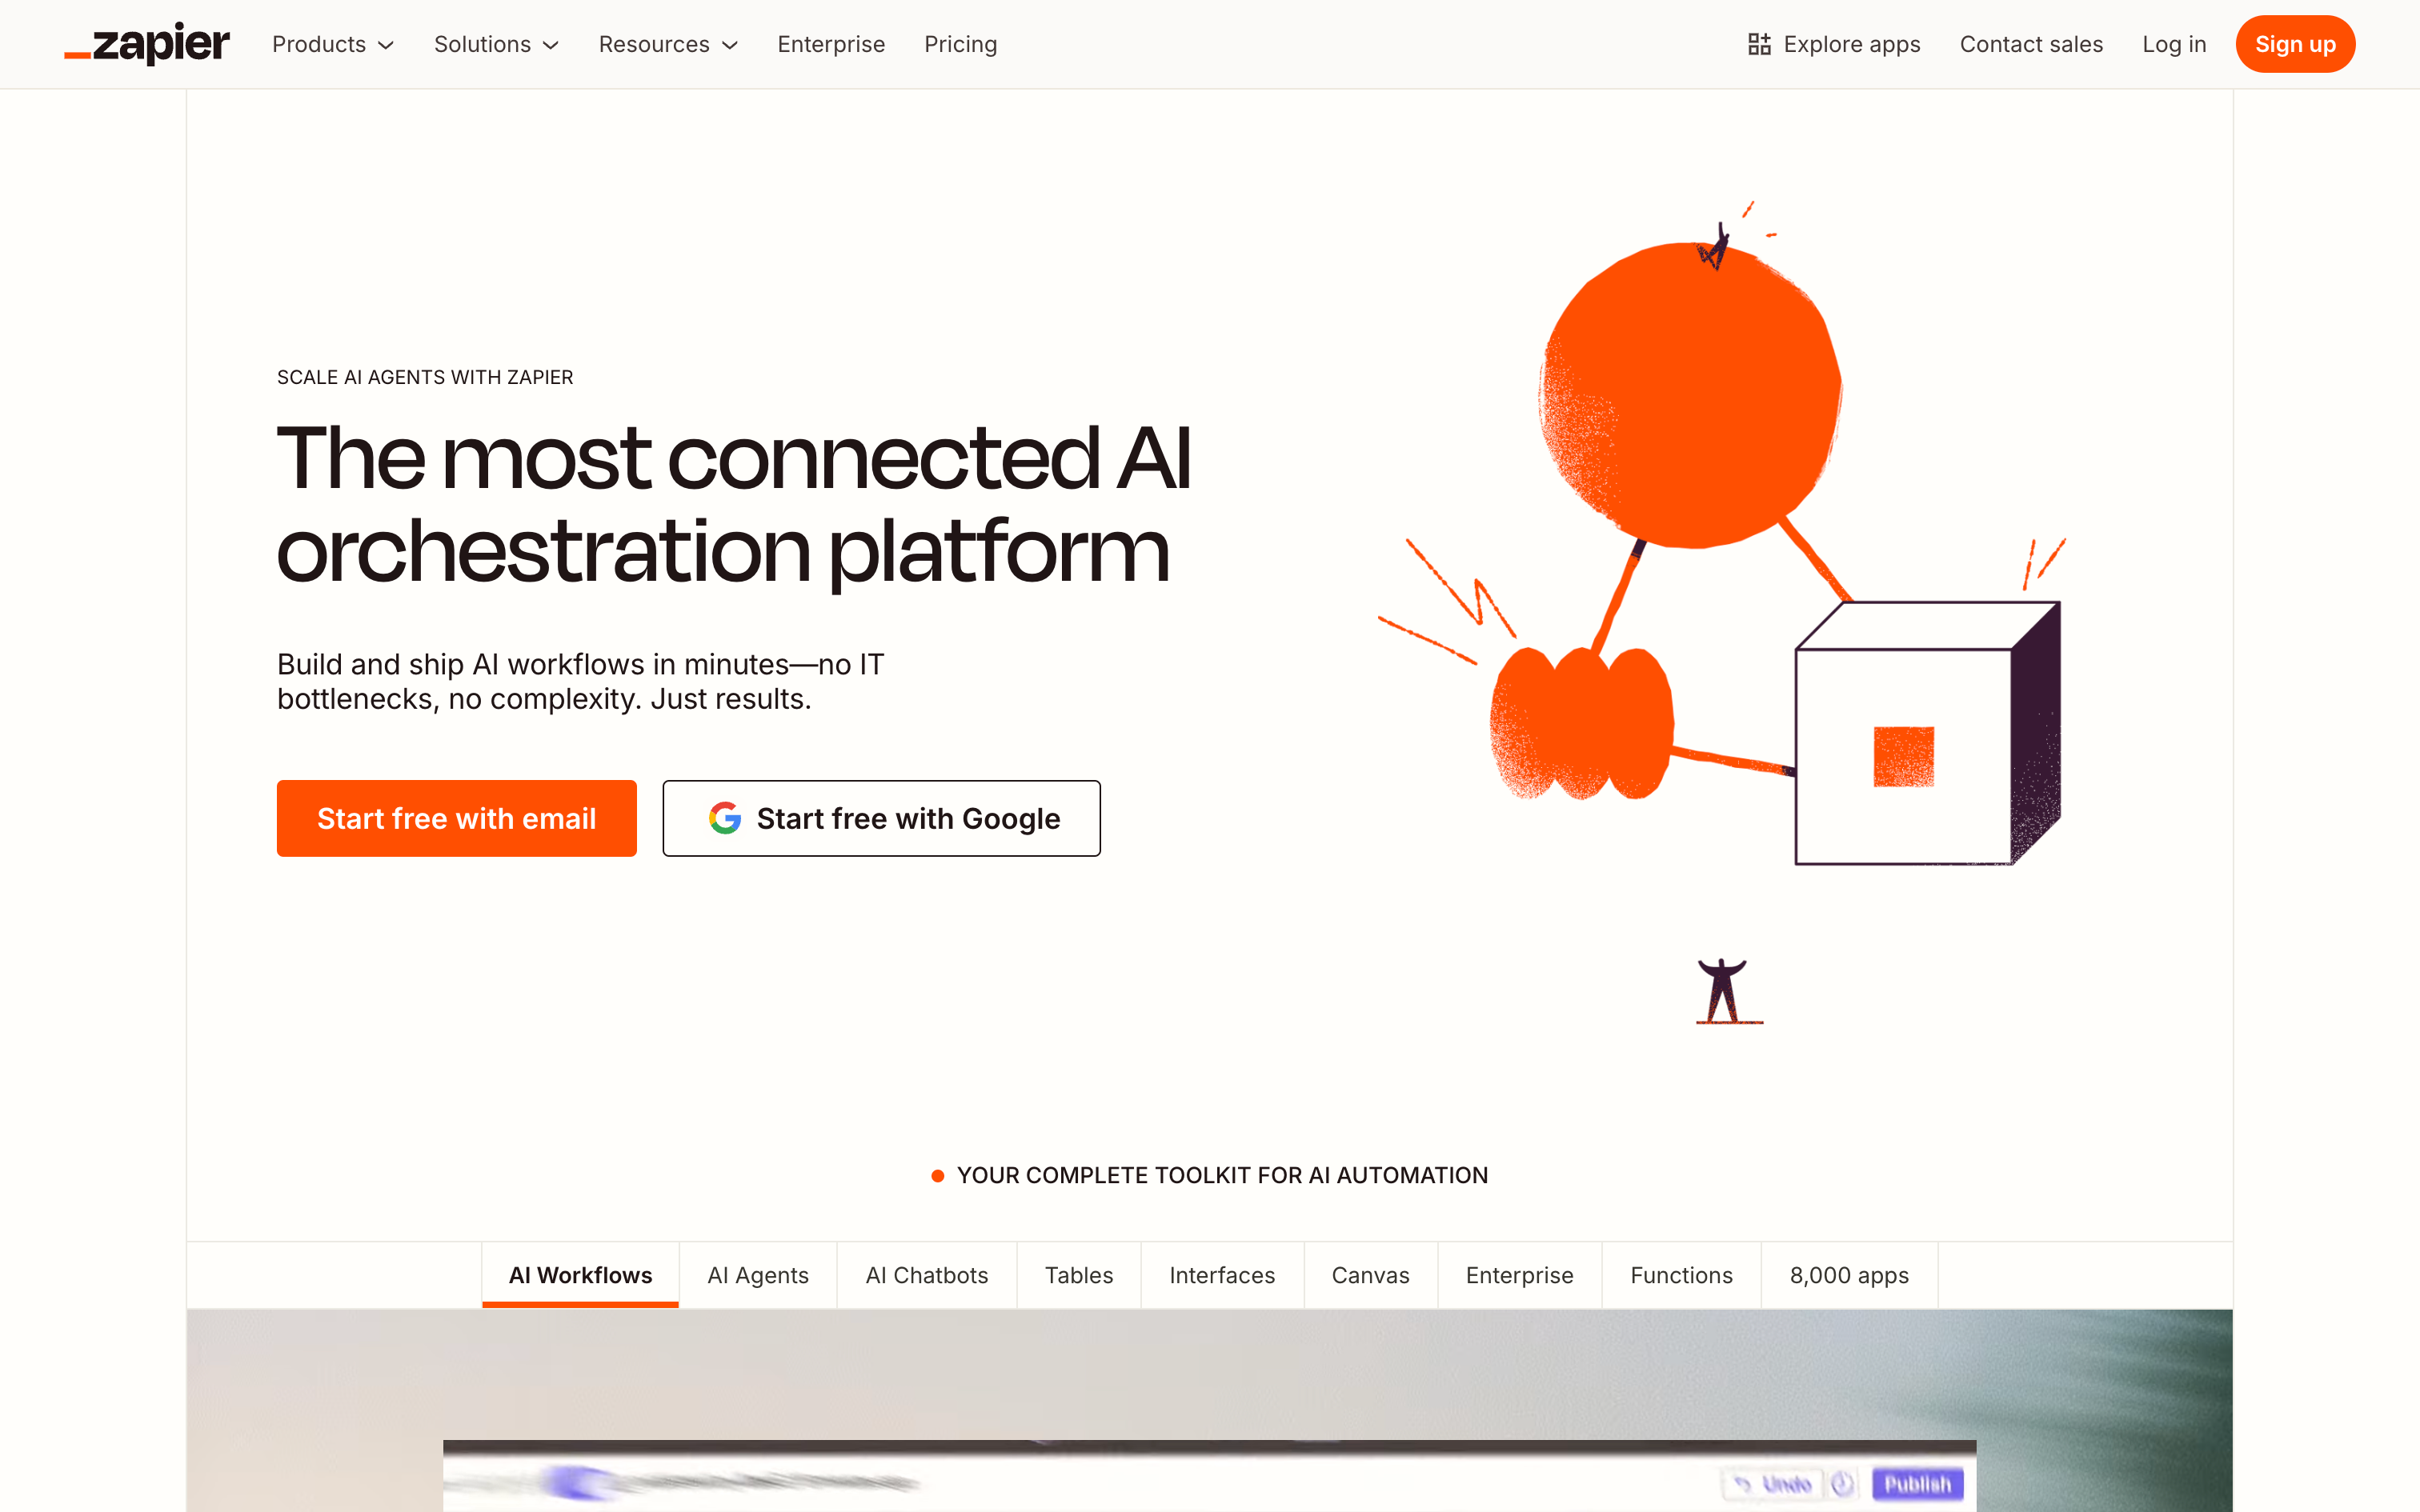
Task: Select the AI Chatbots tab
Action: [926, 1275]
